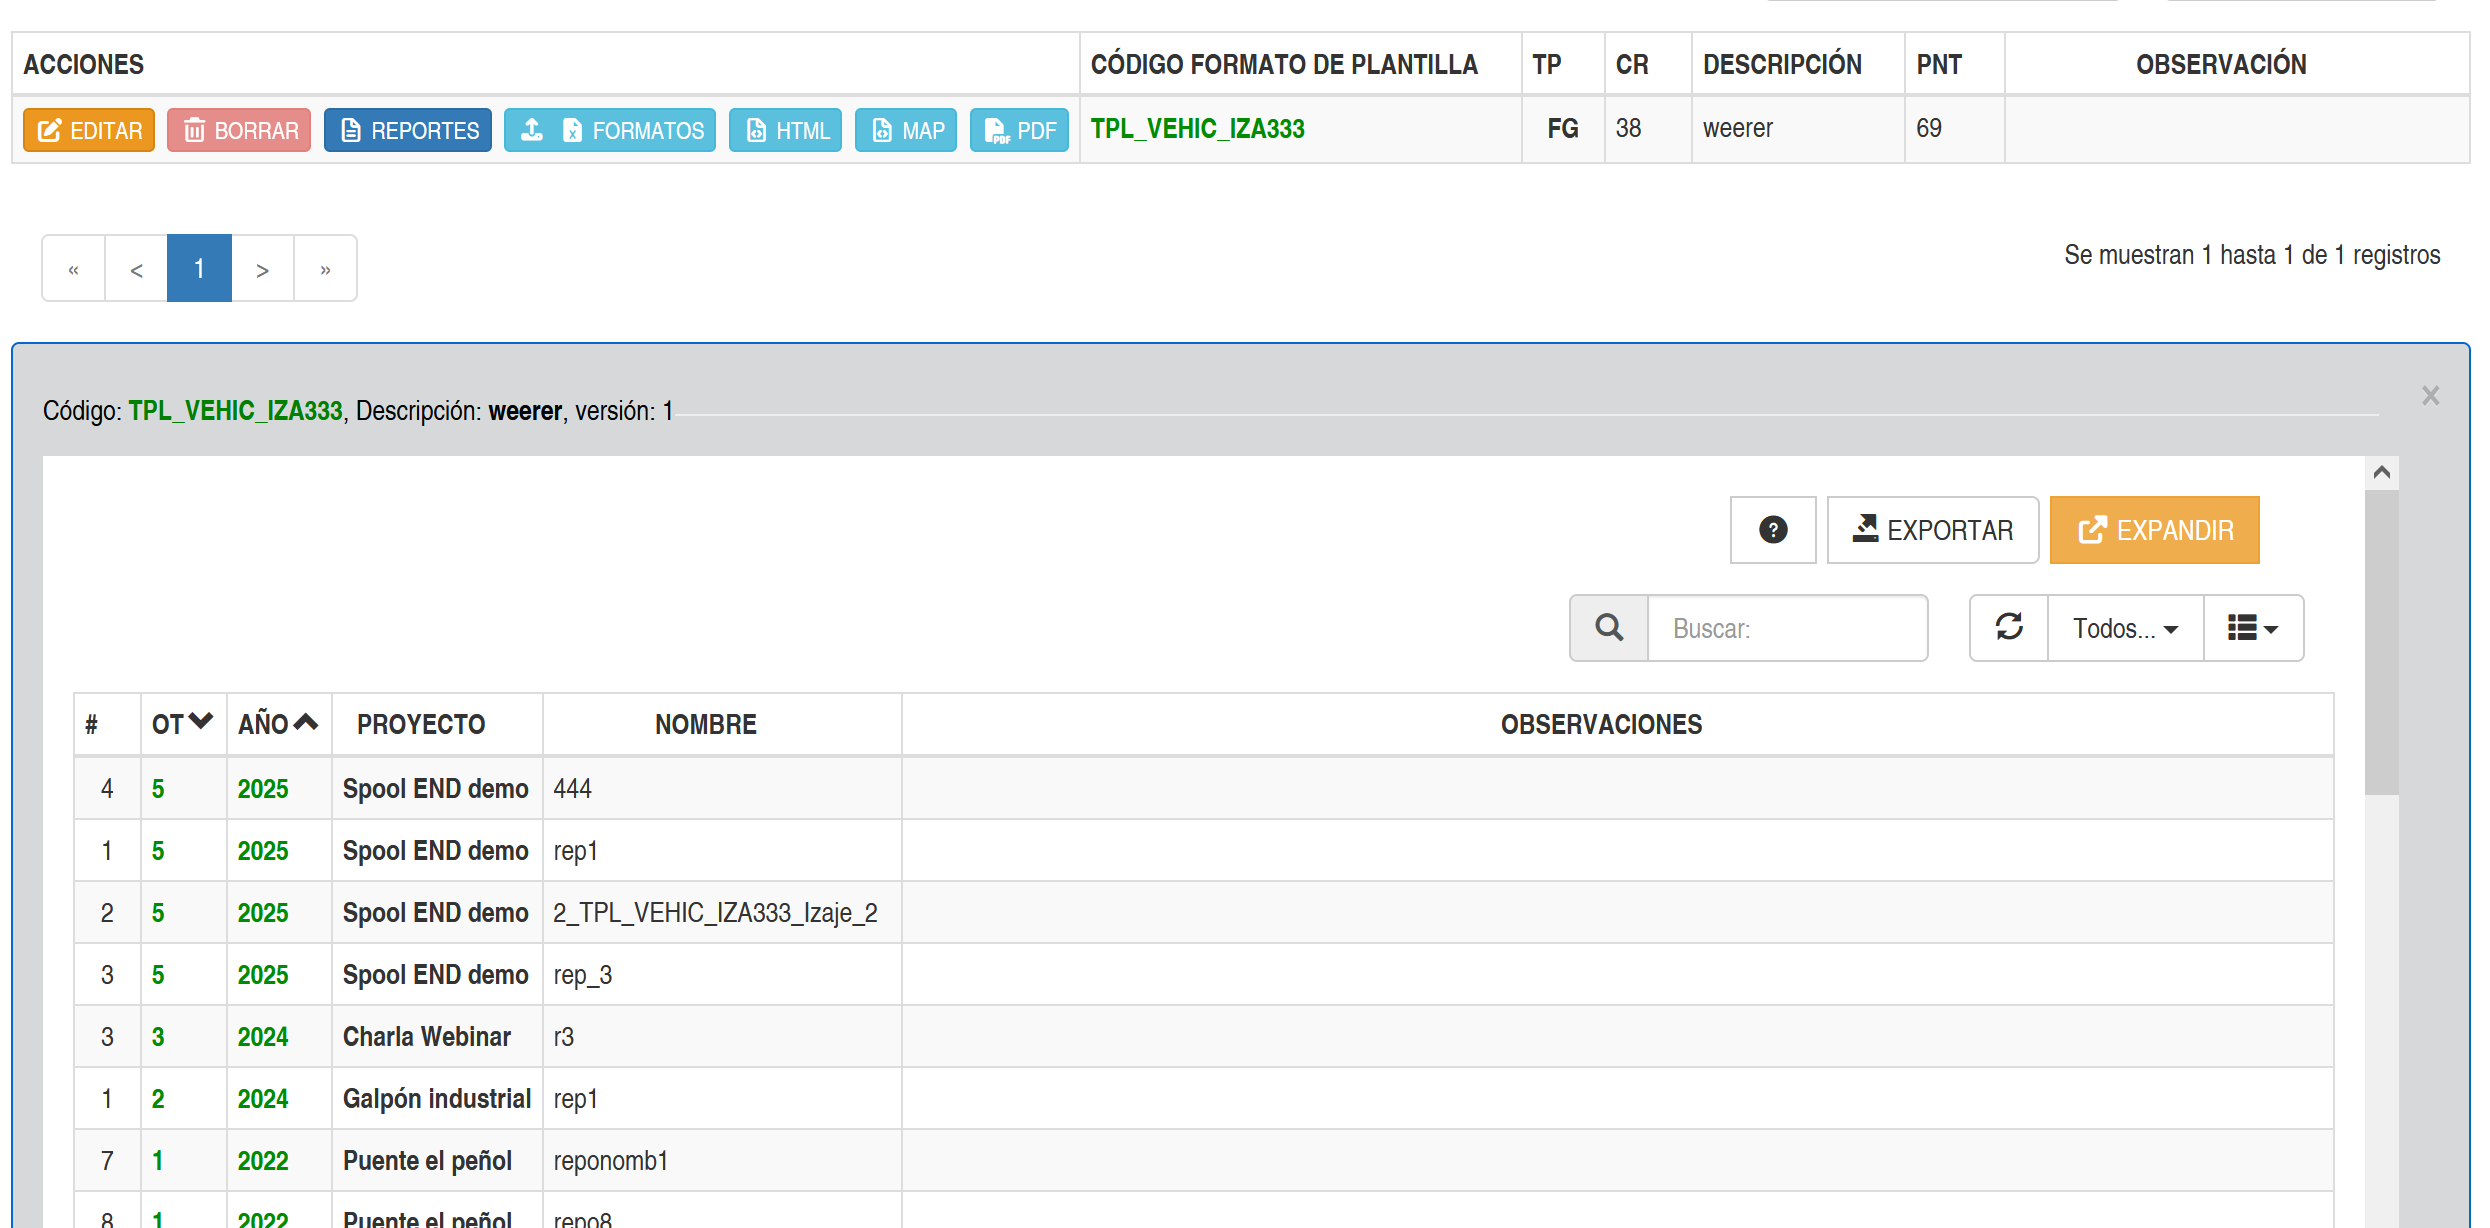Go to pagination page 1

pyautogui.click(x=199, y=268)
